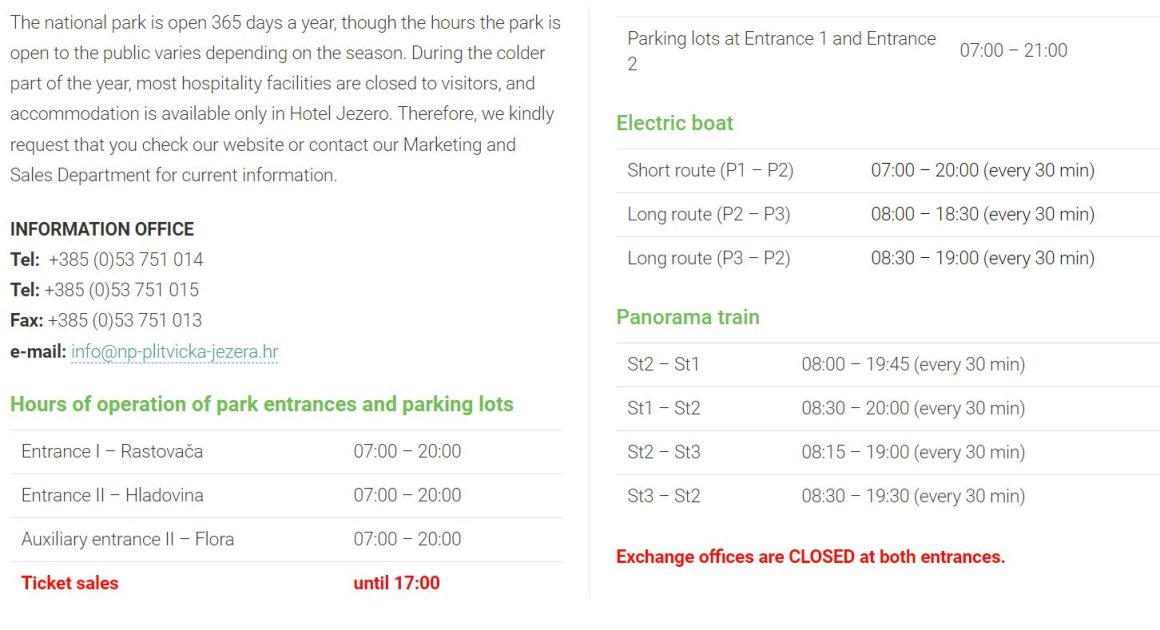Click the exchange offices CLOSED notice
This screenshot has height=630, width=1160.
[x=810, y=557]
